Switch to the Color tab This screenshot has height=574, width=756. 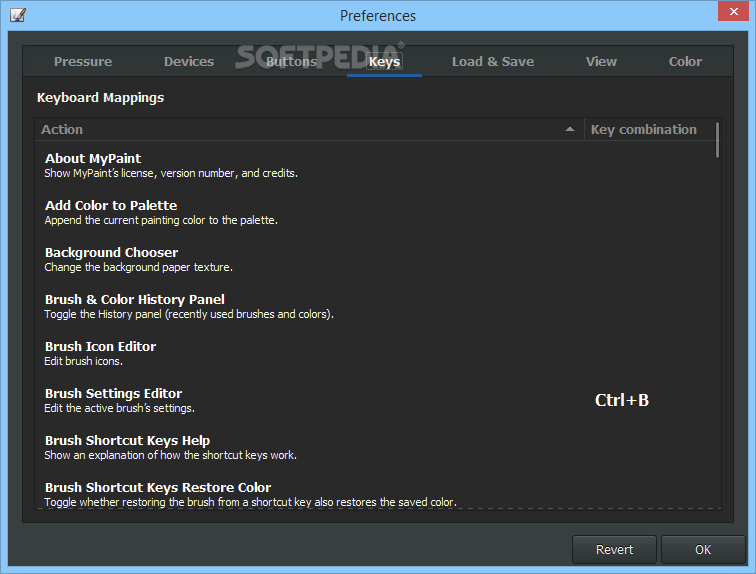pyautogui.click(x=685, y=62)
